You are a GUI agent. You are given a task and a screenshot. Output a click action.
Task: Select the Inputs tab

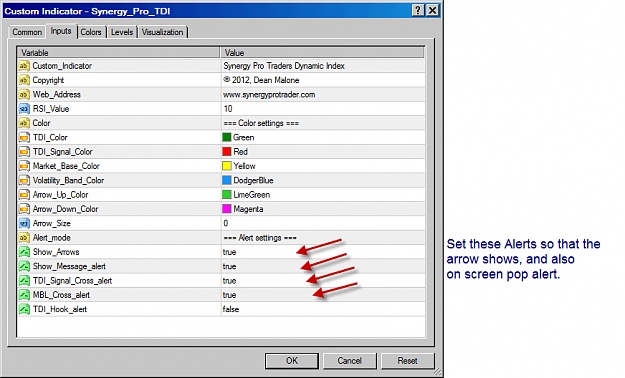[x=61, y=31]
